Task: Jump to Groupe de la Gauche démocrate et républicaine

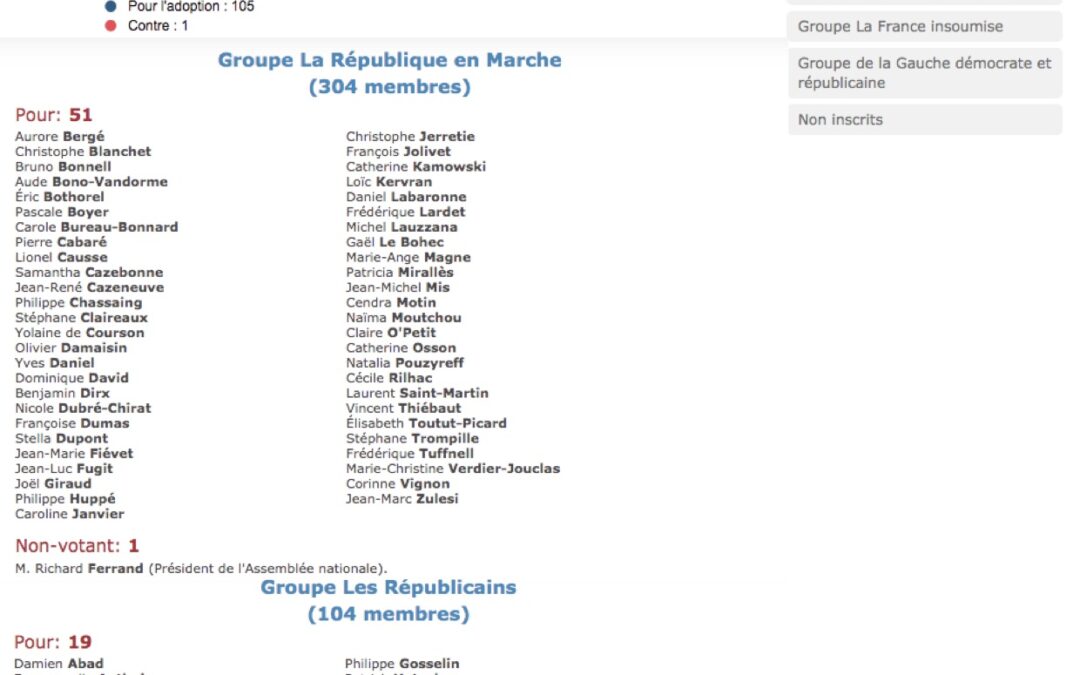Action: click(924, 73)
